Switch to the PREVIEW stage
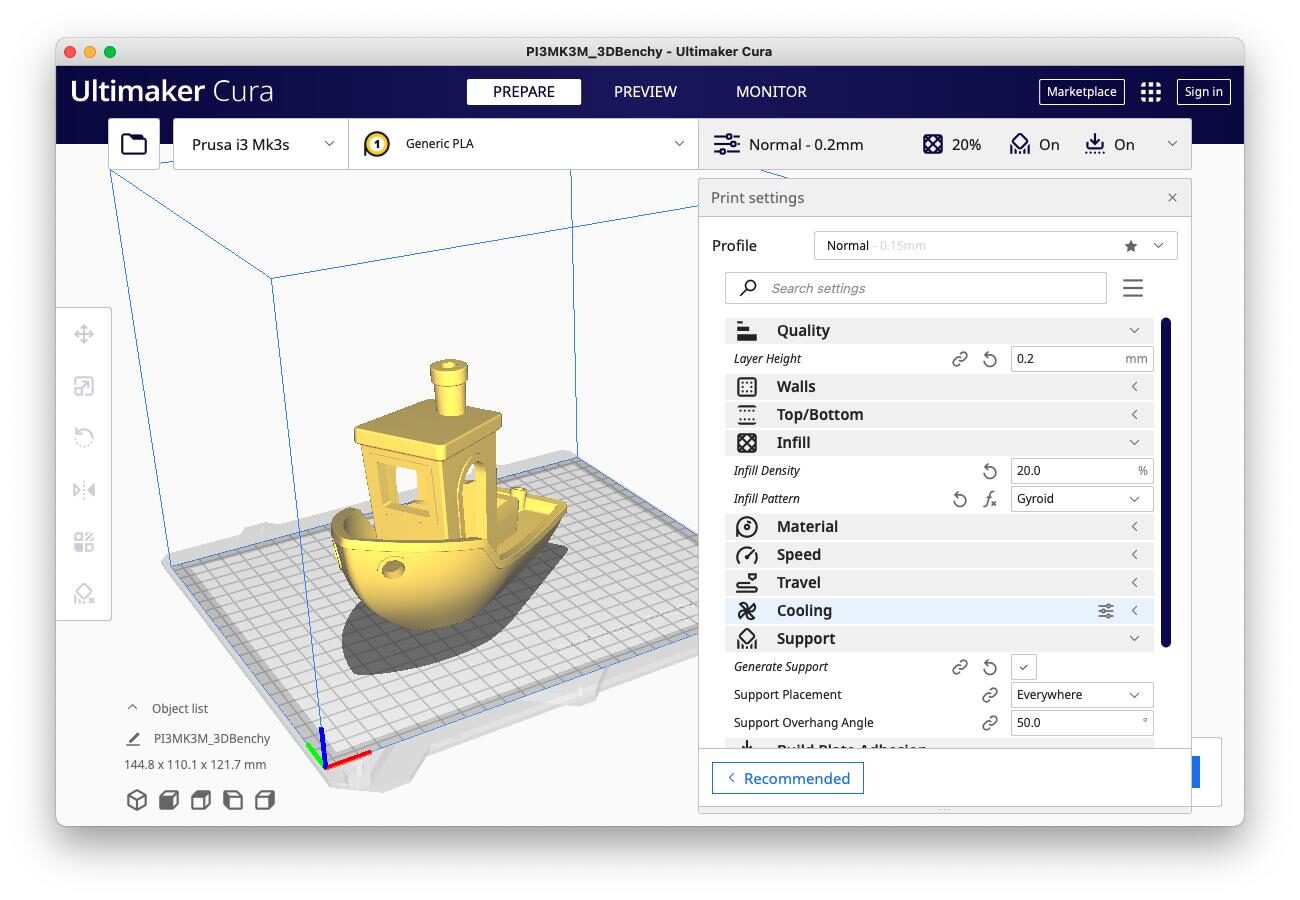Screen dimensions: 1300x900 click(x=645, y=92)
